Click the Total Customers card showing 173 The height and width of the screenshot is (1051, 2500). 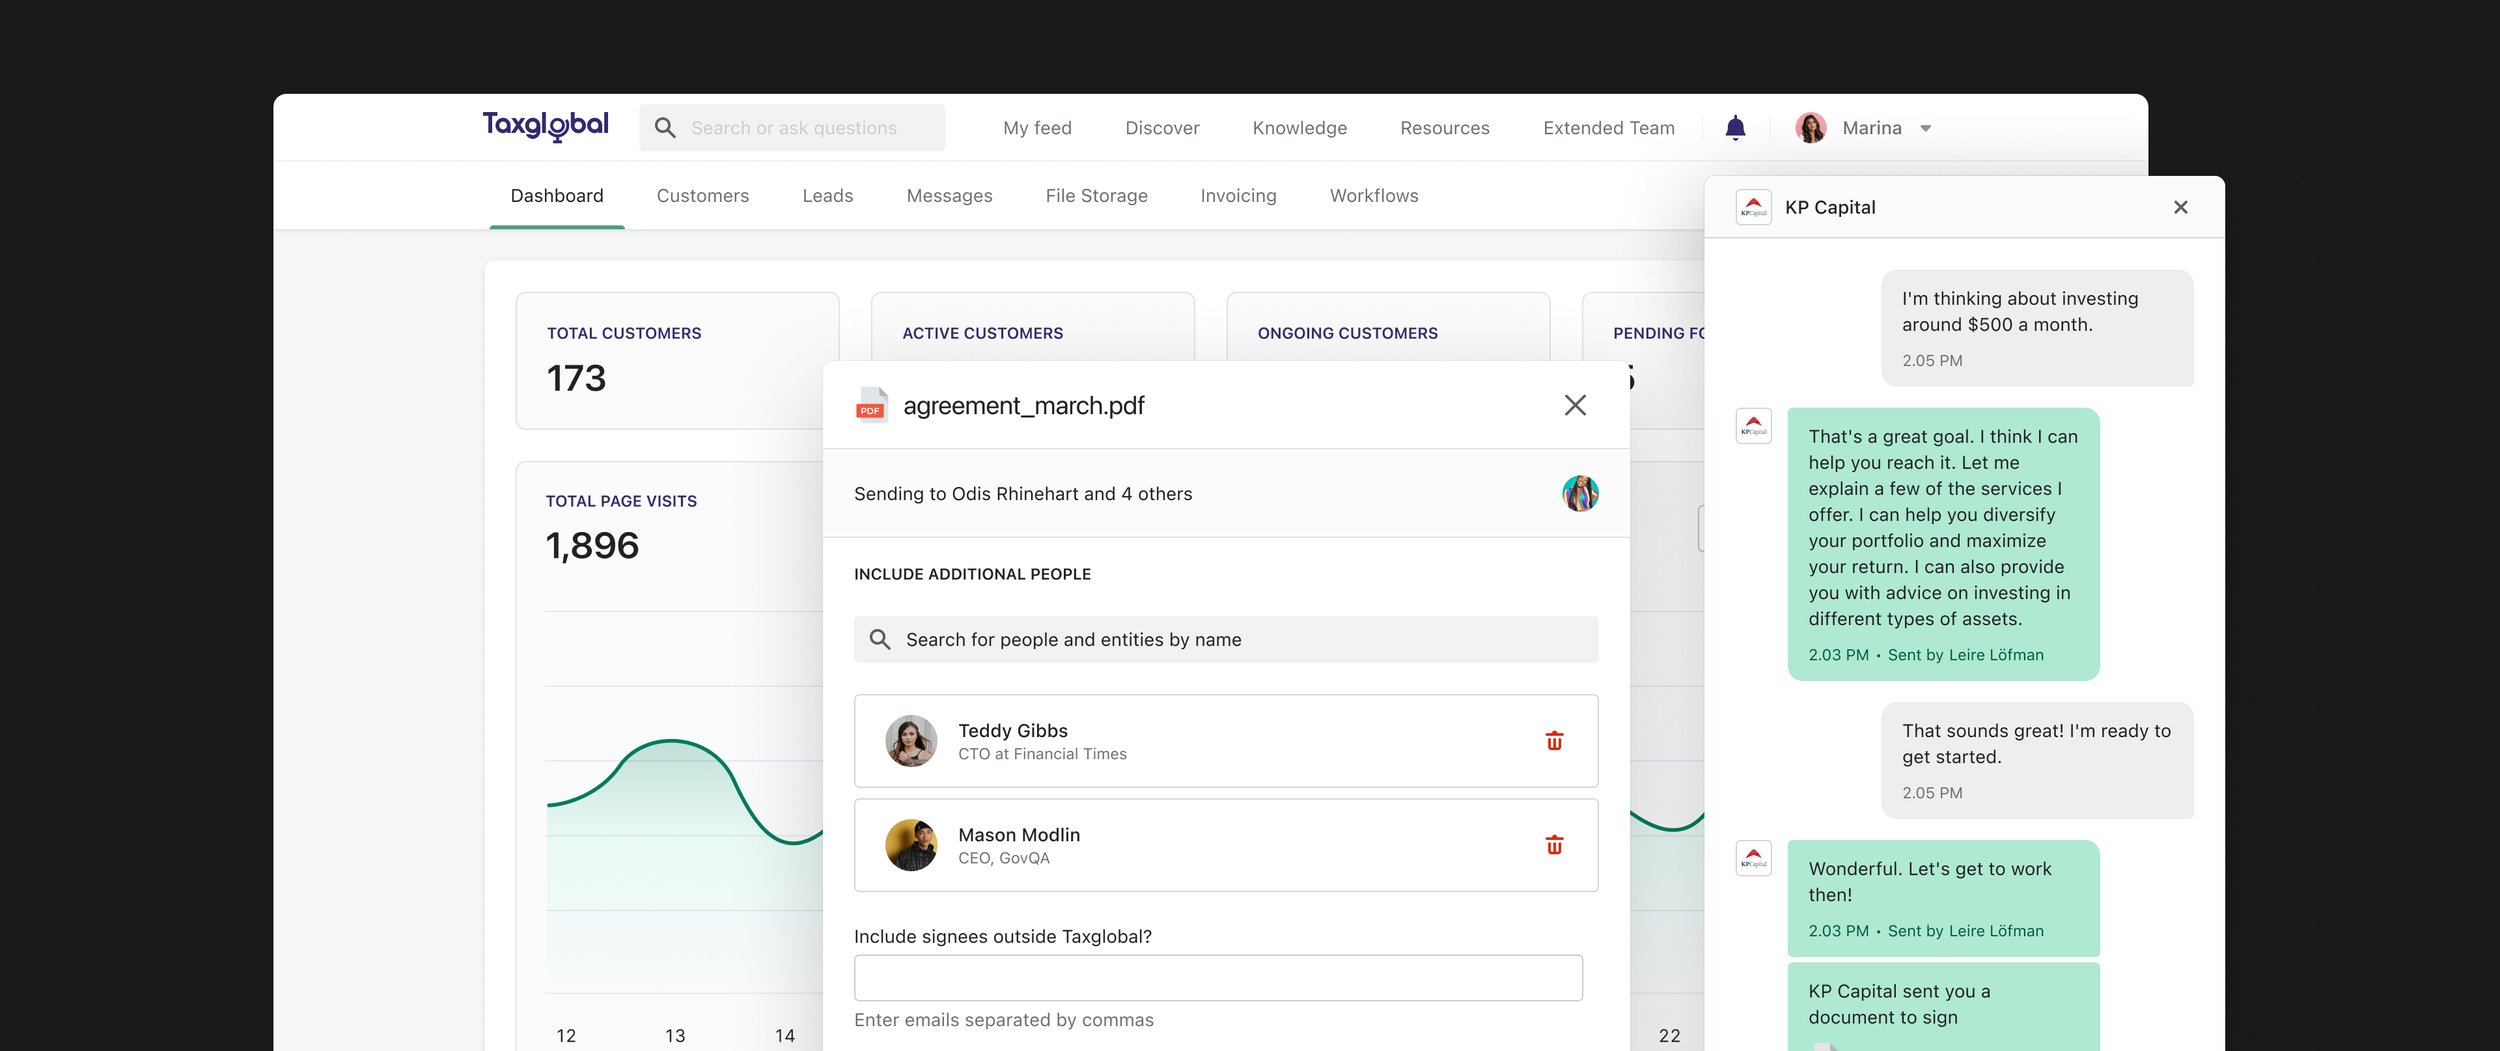677,361
